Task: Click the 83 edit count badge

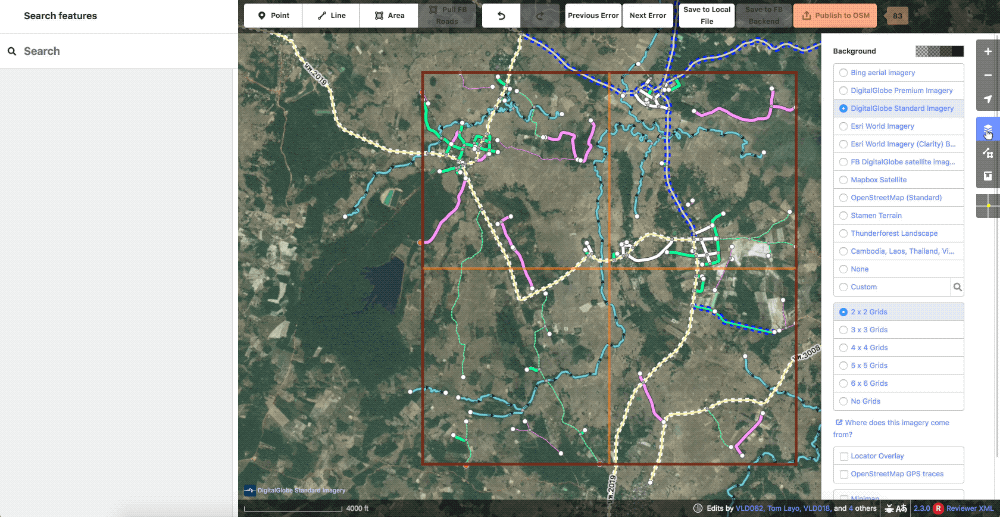Action: pyautogui.click(x=897, y=15)
